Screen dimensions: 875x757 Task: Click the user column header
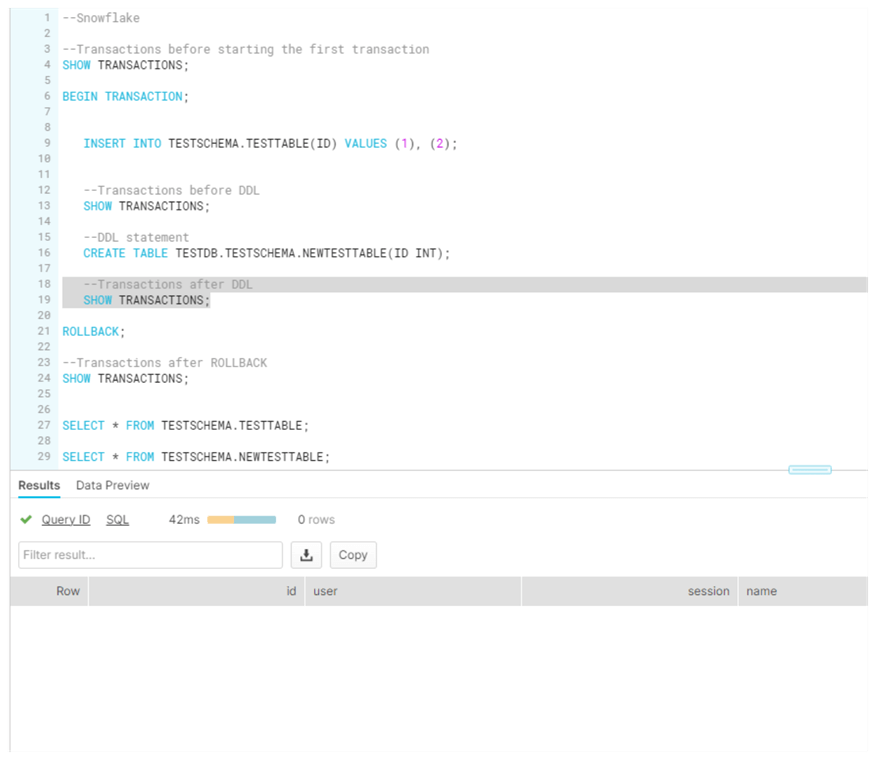point(325,590)
